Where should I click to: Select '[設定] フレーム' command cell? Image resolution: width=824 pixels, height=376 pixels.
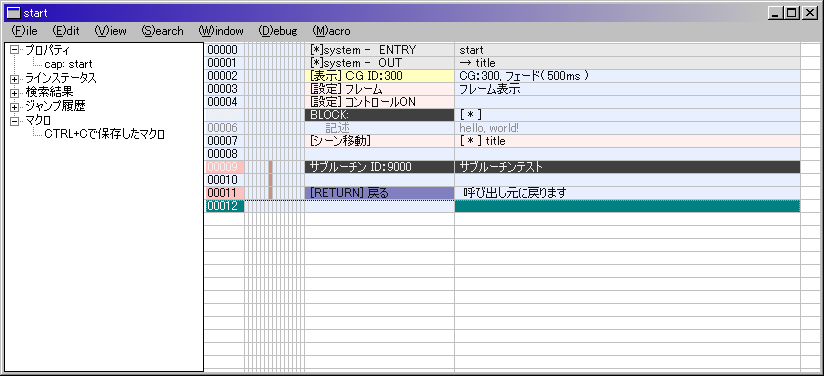[379, 89]
